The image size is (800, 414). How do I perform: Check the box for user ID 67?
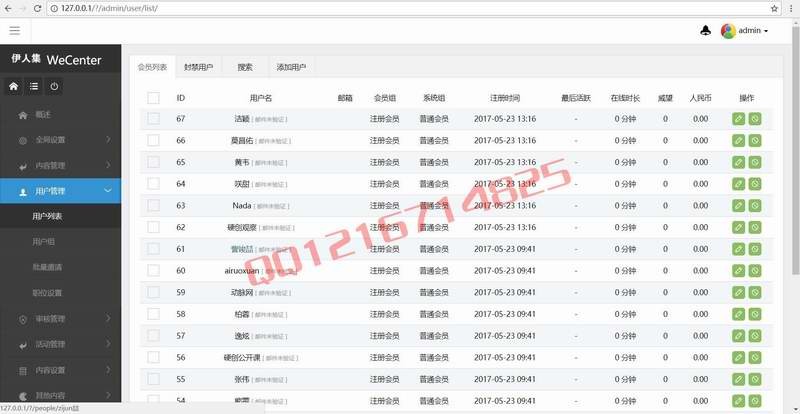tap(153, 119)
